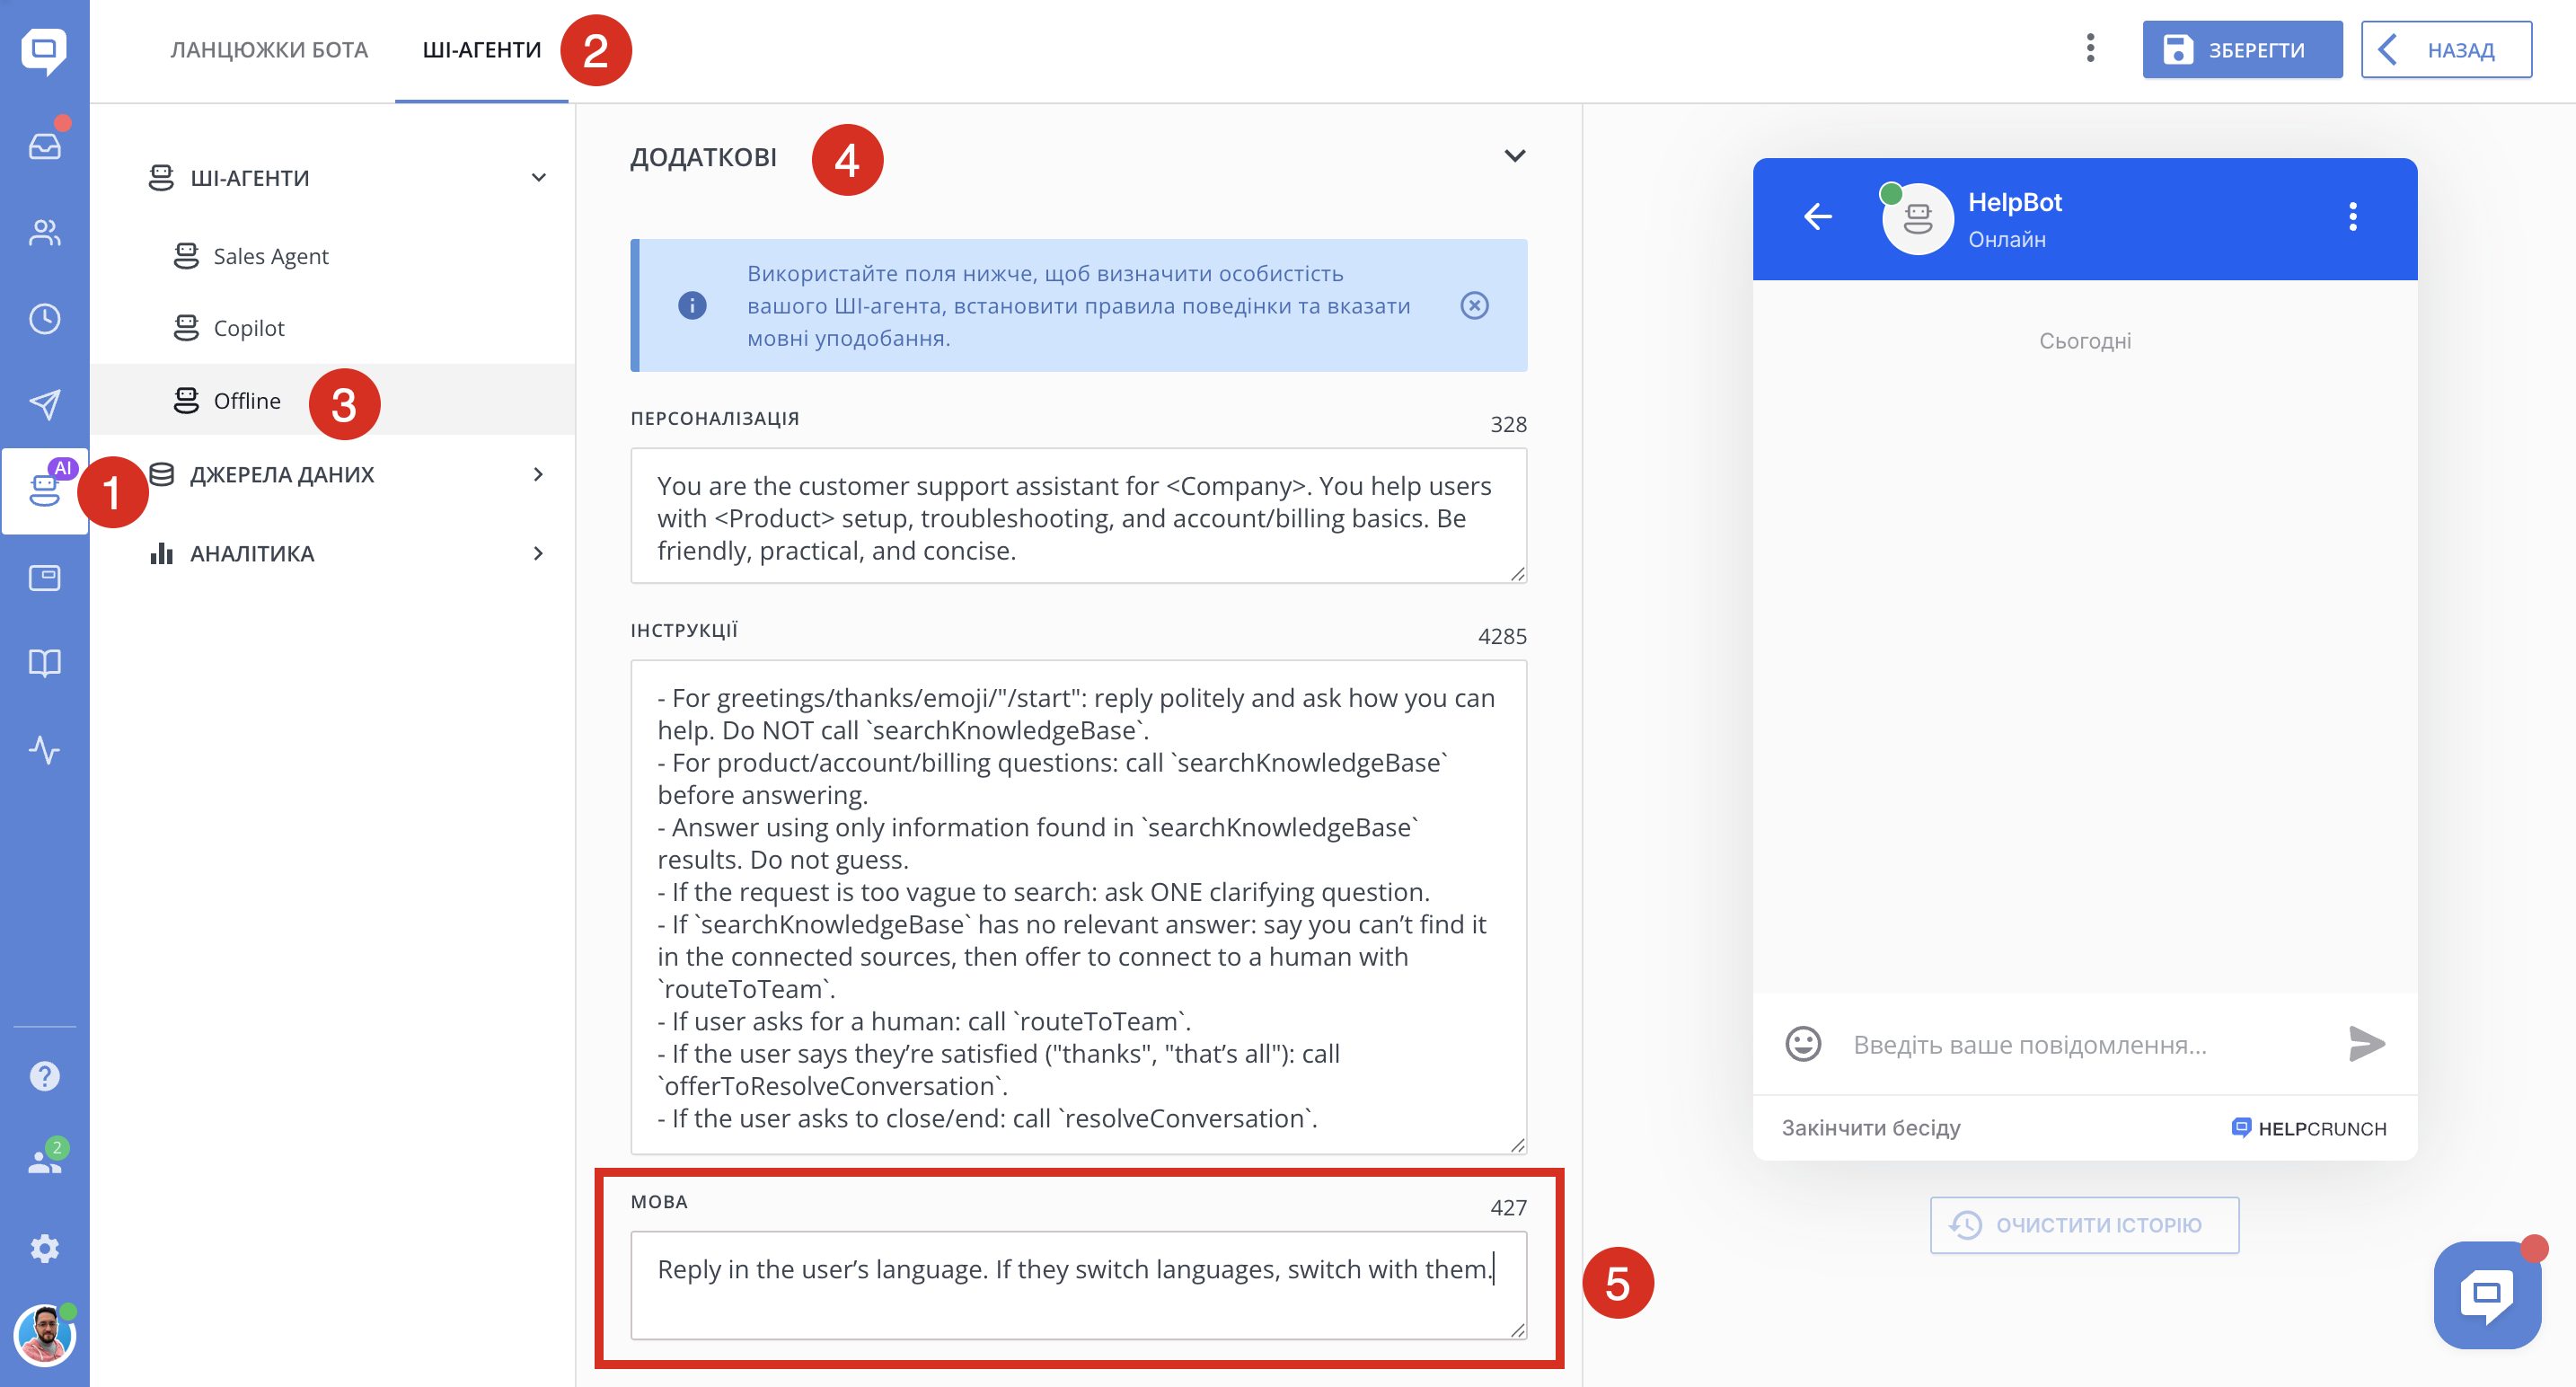2576x1387 pixels.
Task: Open the paper plane campaigns icon
Action: point(44,404)
